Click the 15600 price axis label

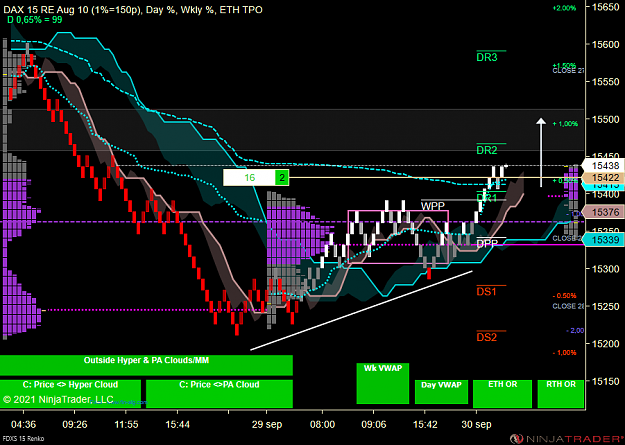tap(605, 44)
